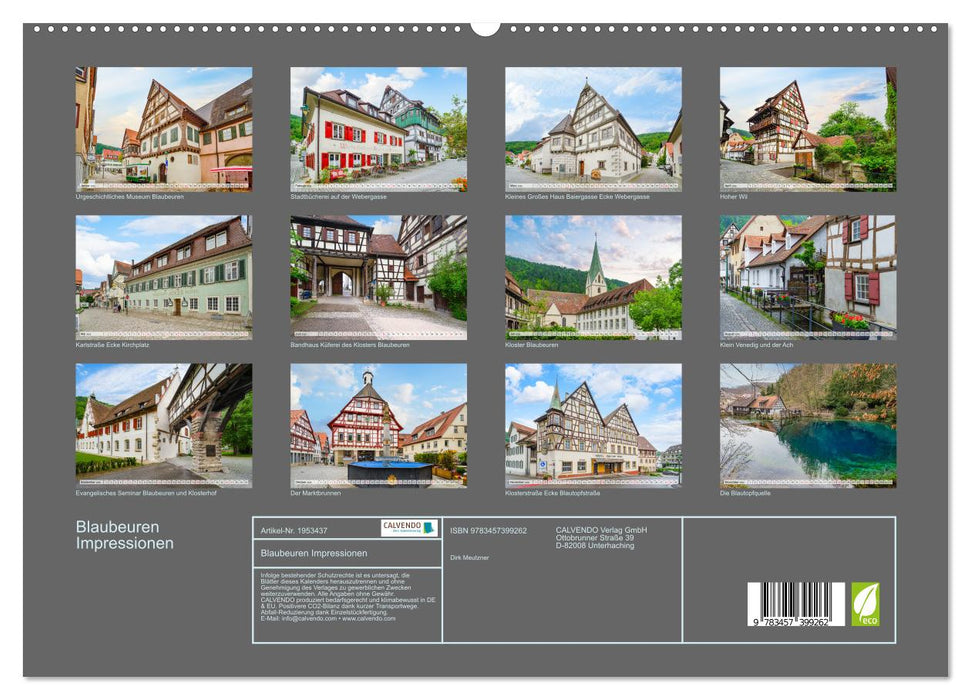This screenshot has height=700, width=971.
Task: Open the www.calvendo.com website link
Action: 370,618
